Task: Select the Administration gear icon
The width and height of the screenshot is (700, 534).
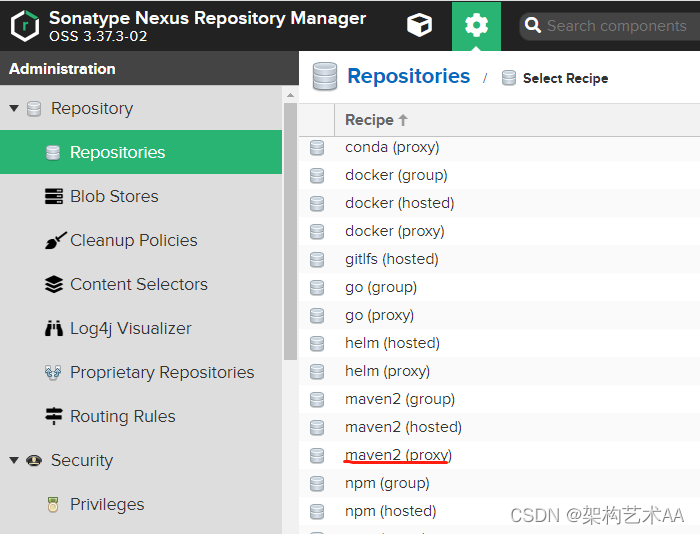Action: (476, 25)
